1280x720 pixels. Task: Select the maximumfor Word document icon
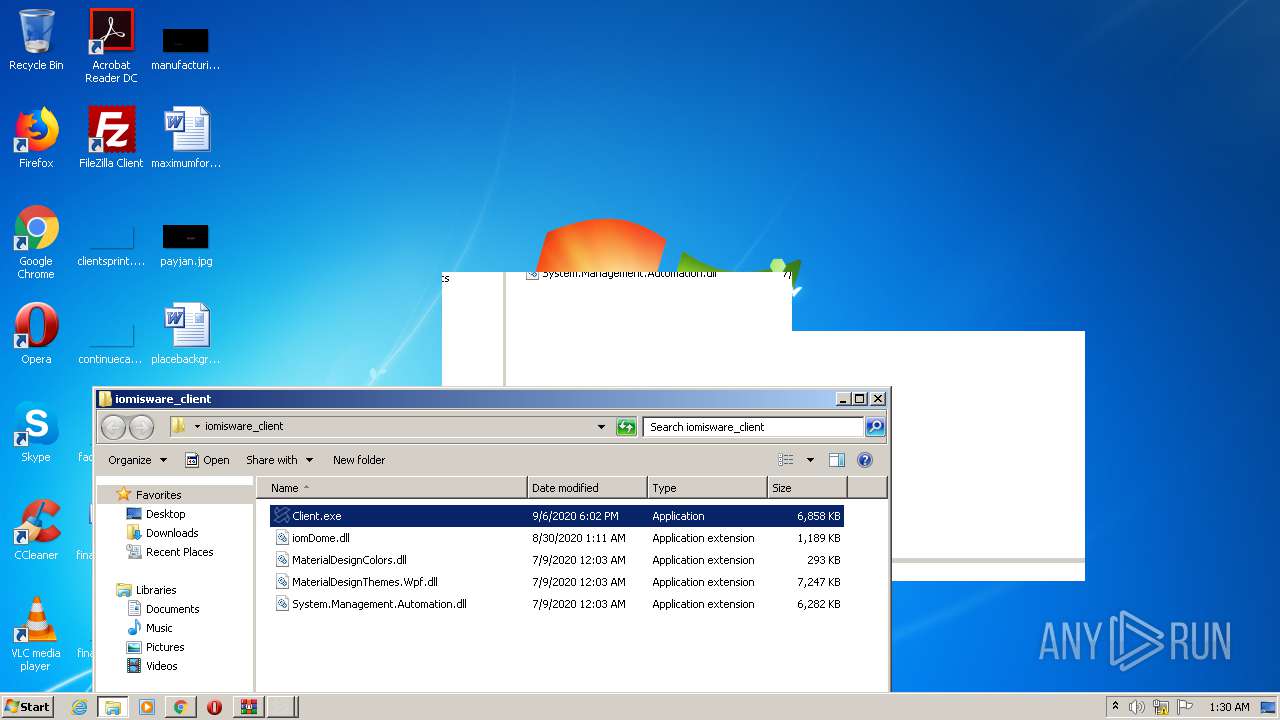[x=186, y=138]
